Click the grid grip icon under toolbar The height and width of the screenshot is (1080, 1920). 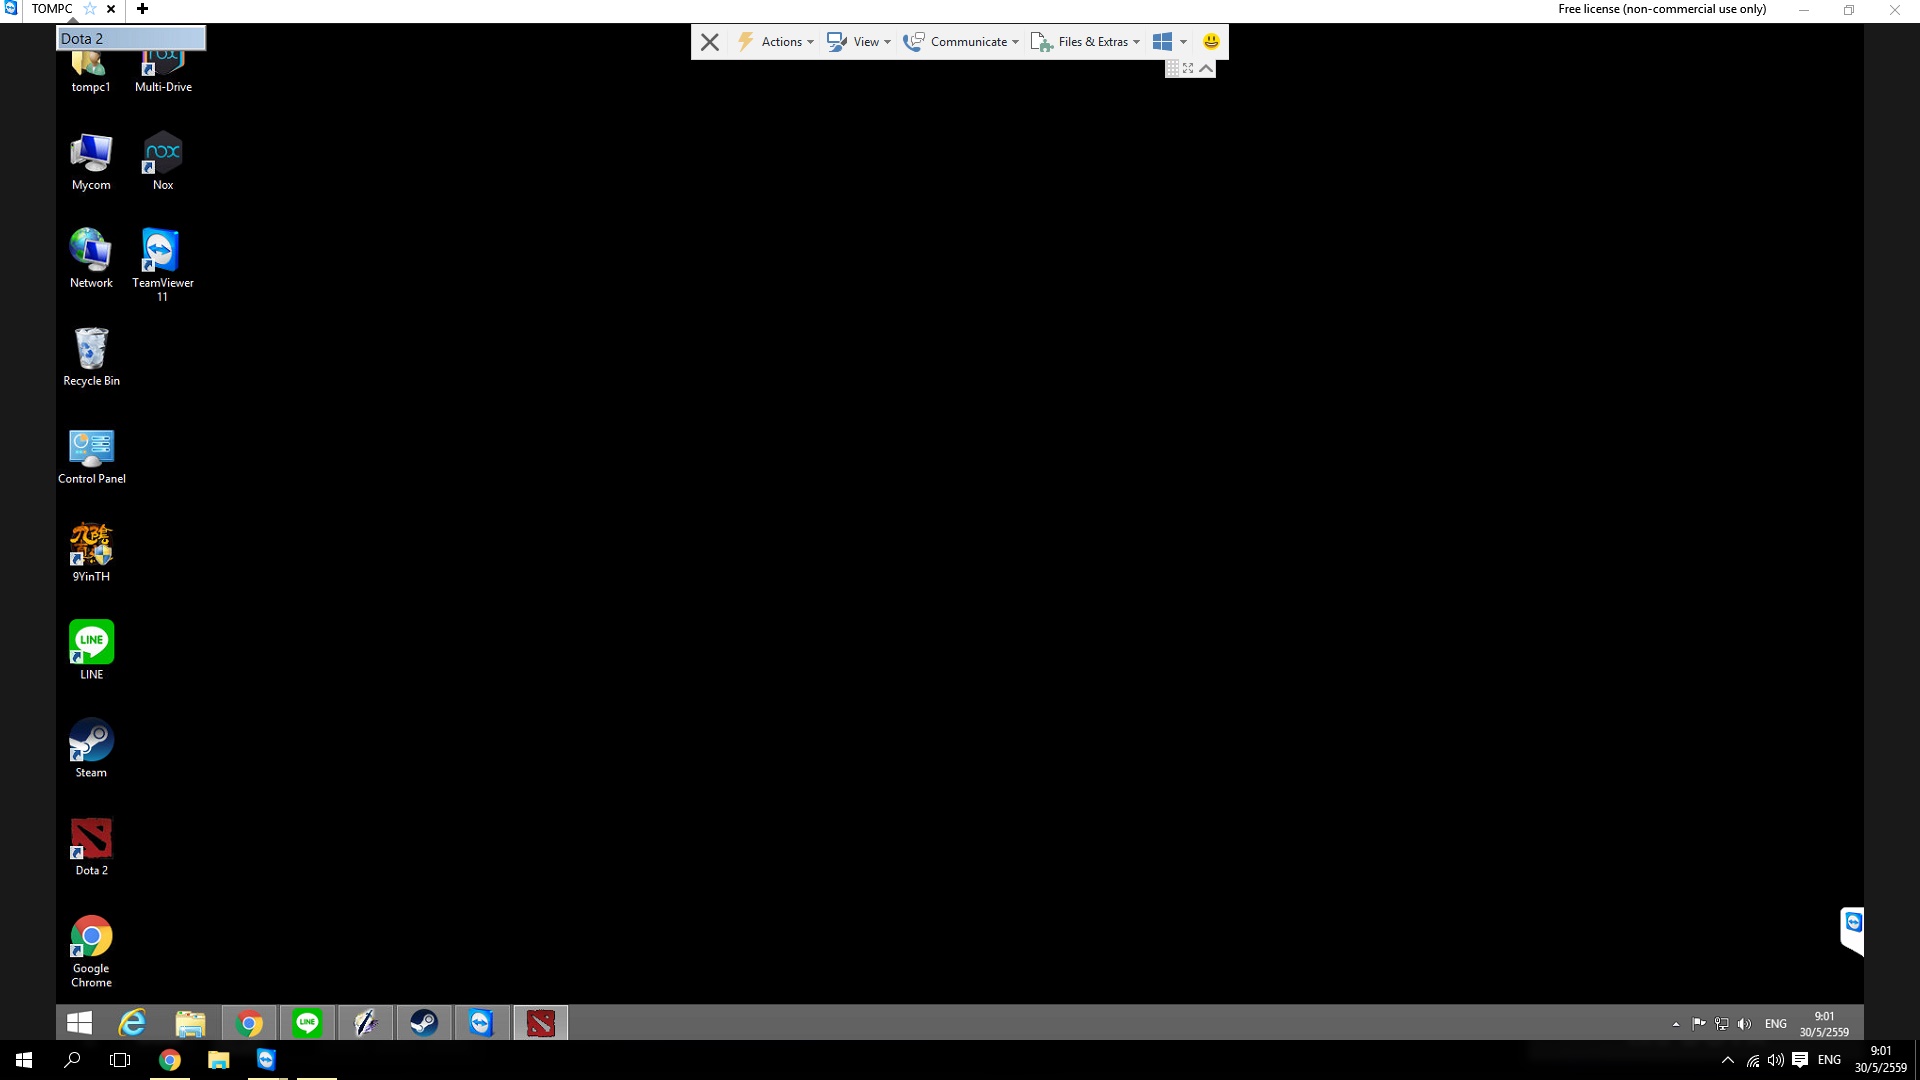tap(1172, 68)
